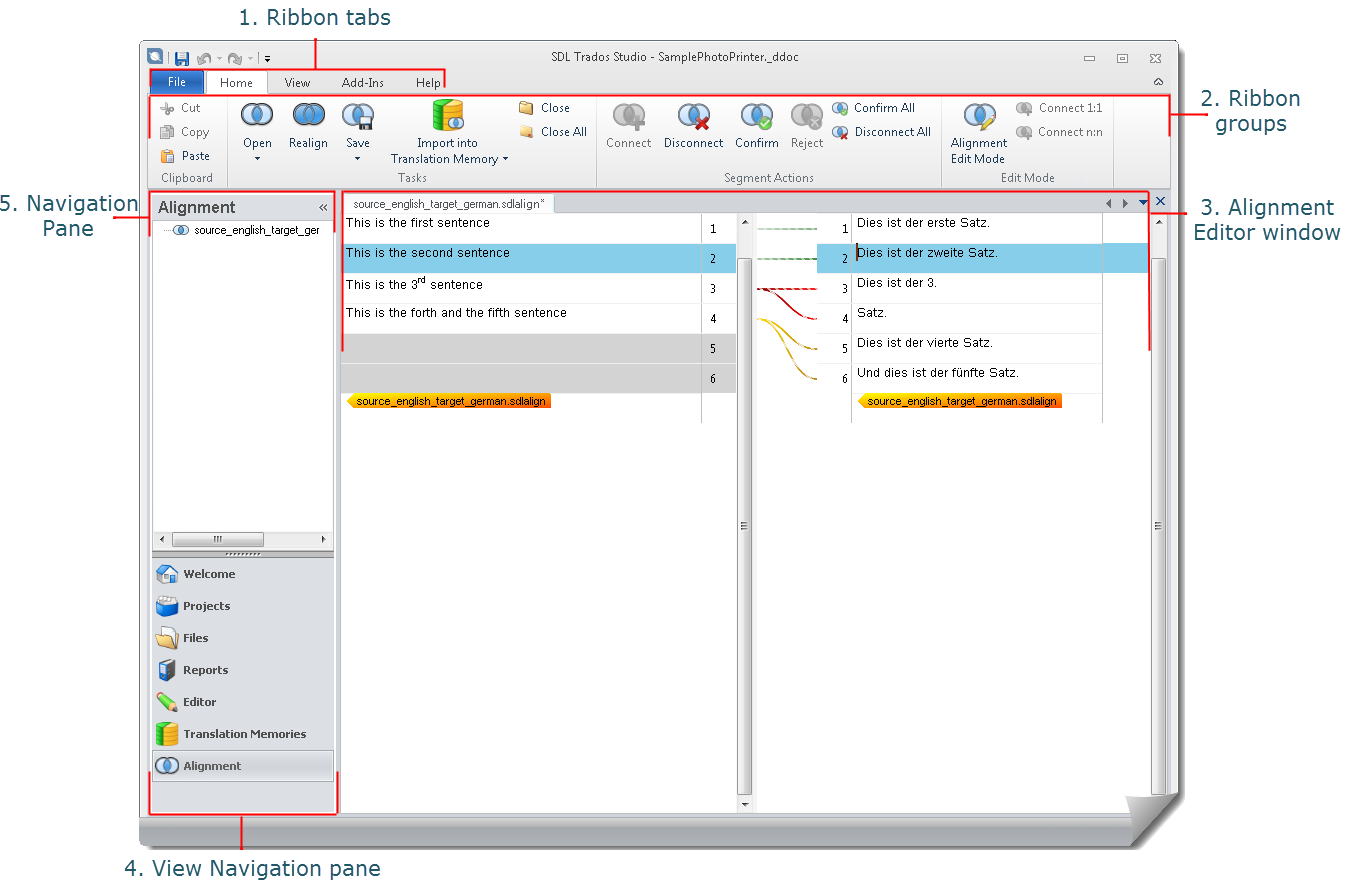The height and width of the screenshot is (881, 1345).
Task: Switch to the View ribbon tab
Action: click(x=297, y=83)
